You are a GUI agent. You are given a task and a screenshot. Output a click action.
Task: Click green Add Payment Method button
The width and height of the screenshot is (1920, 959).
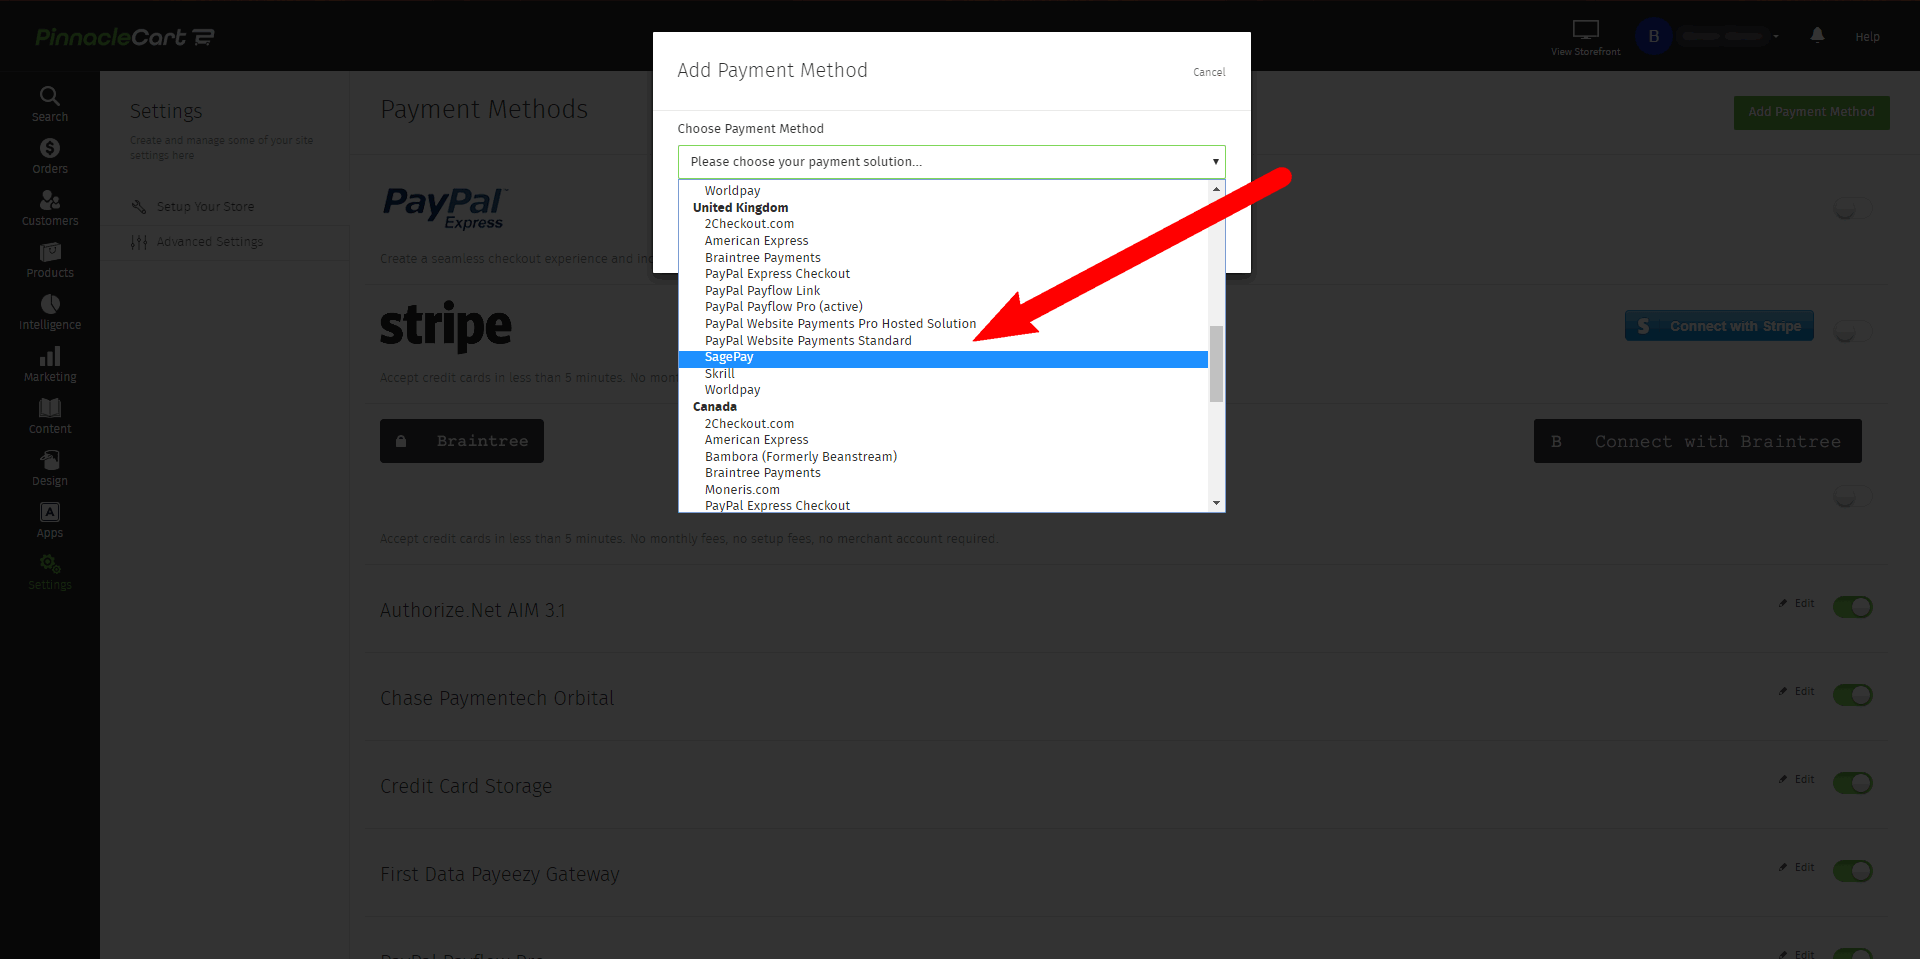[1811, 112]
